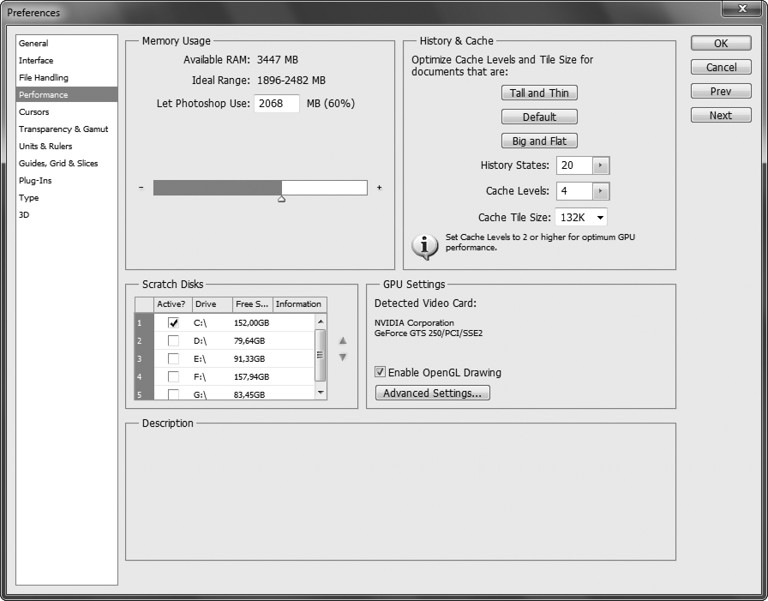This screenshot has width=768, height=601.
Task: Switch to the General preferences category
Action: pos(33,43)
